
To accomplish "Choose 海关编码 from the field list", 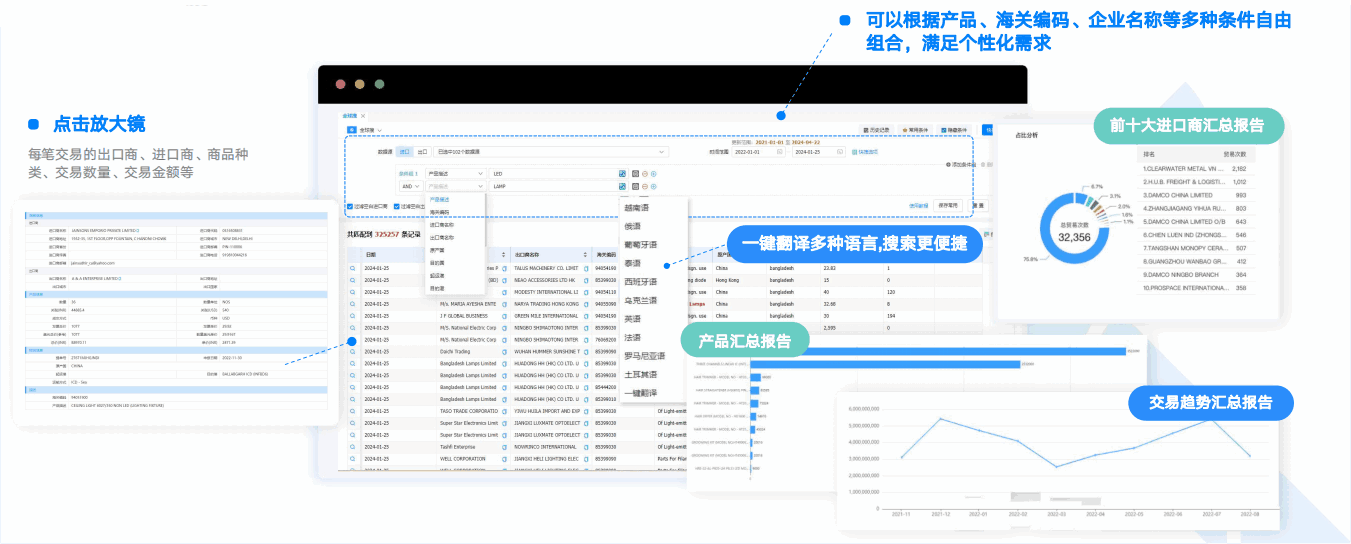I will 440,212.
